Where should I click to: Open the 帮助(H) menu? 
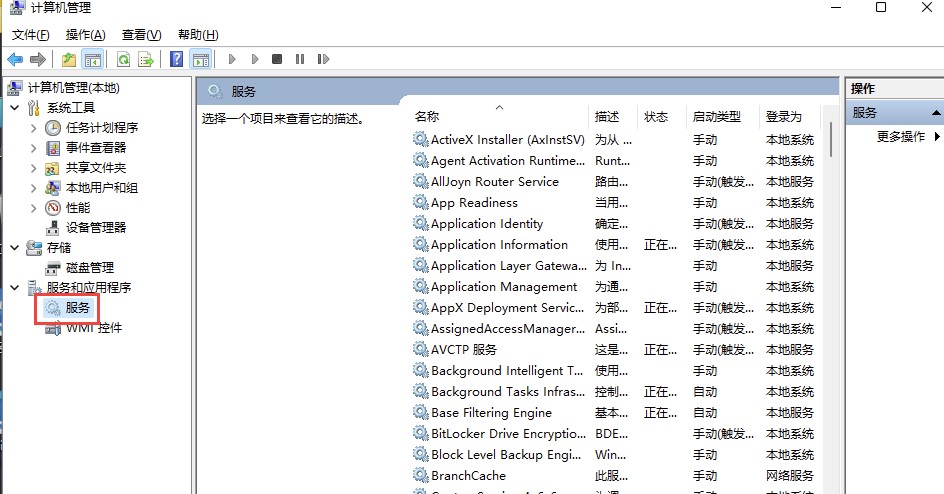(x=198, y=35)
